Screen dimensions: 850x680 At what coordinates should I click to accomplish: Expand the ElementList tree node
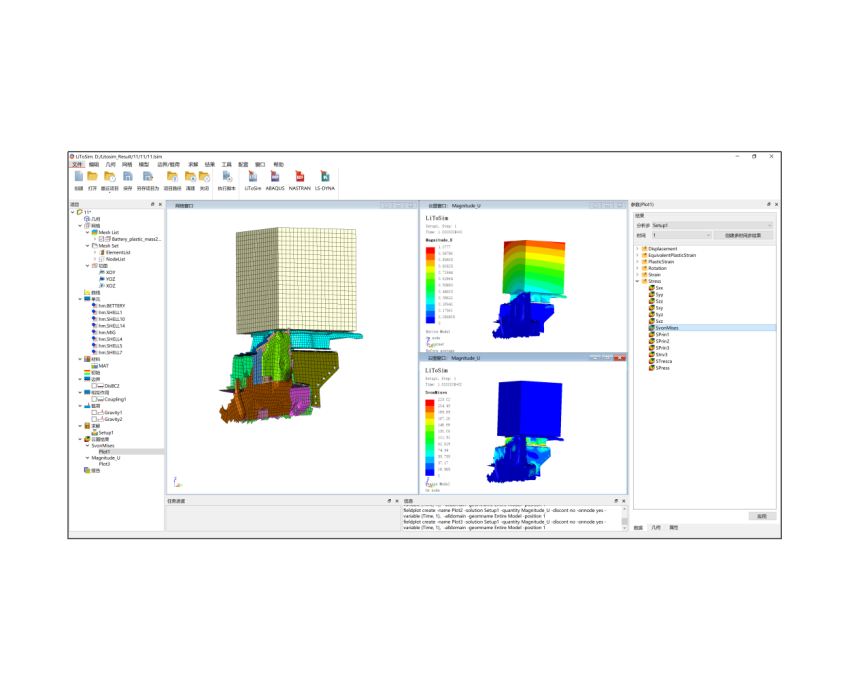(95, 252)
